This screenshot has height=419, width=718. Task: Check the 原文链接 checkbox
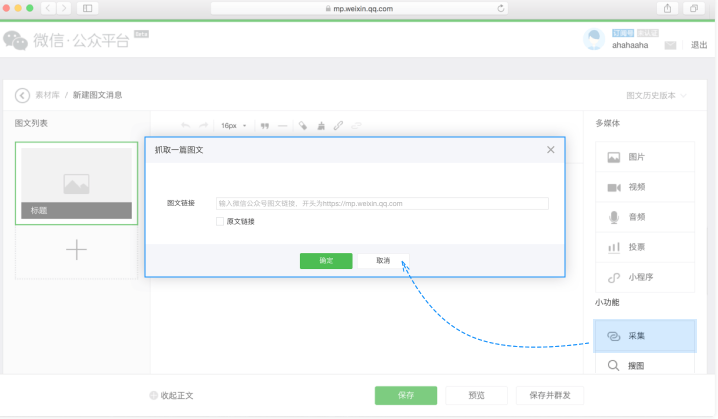(x=220, y=221)
